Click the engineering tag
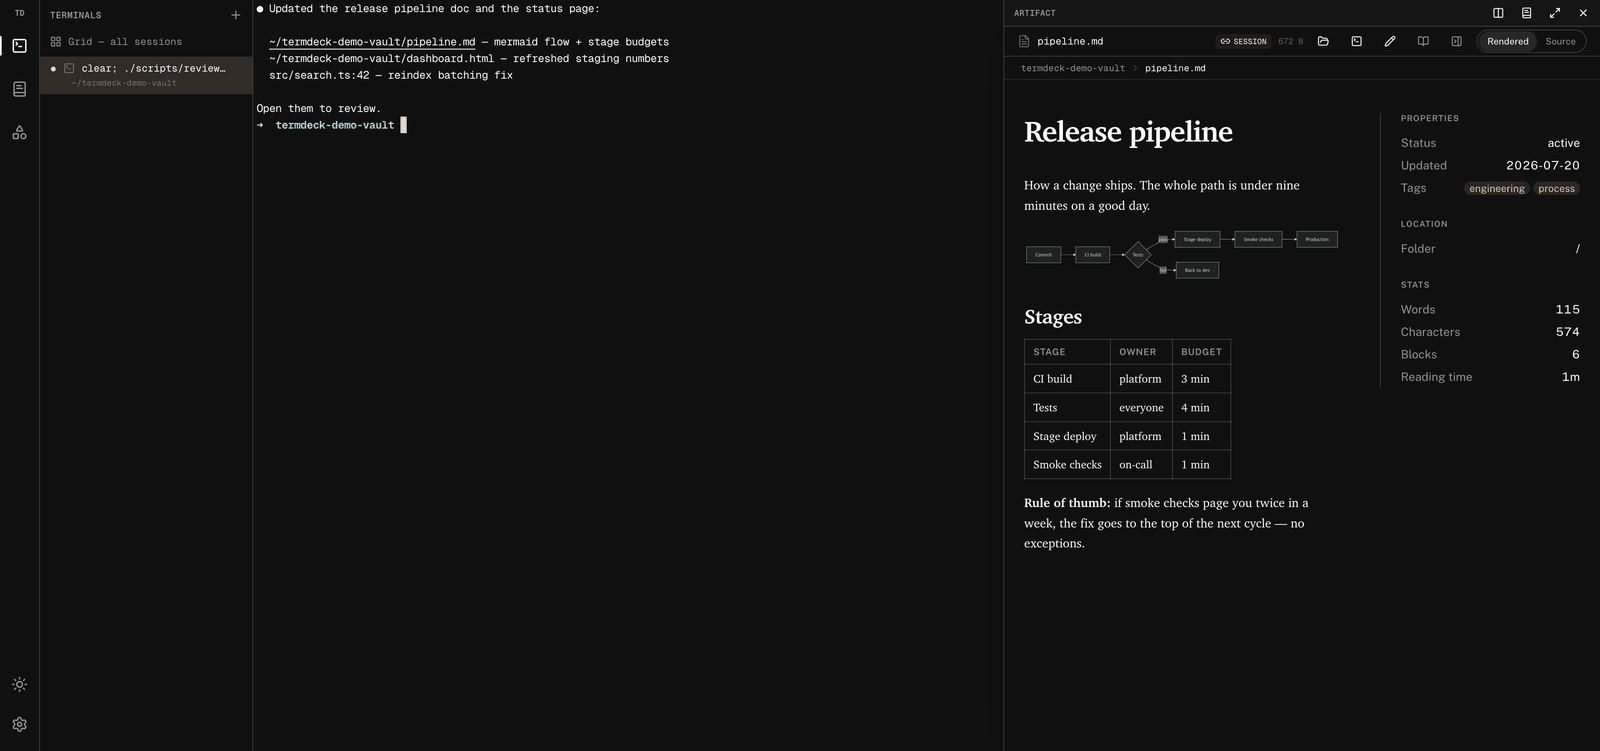Image resolution: width=1600 pixels, height=751 pixels. pos(1497,188)
